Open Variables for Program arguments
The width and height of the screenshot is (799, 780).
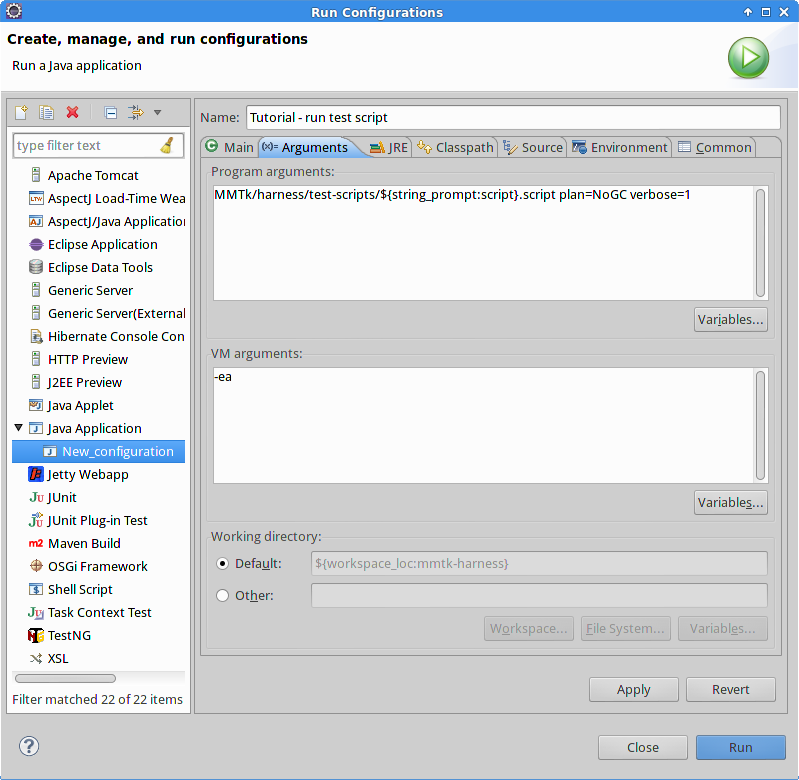[731, 319]
